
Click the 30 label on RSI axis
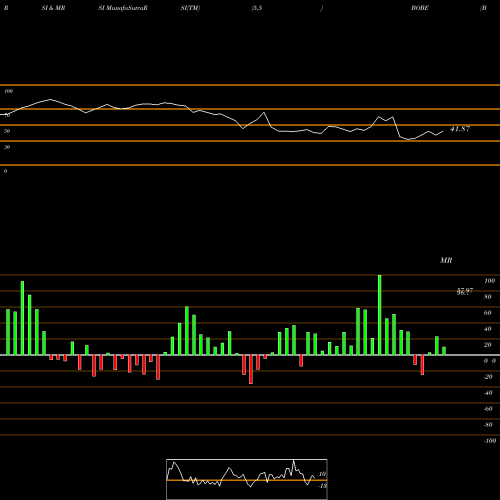point(7,147)
